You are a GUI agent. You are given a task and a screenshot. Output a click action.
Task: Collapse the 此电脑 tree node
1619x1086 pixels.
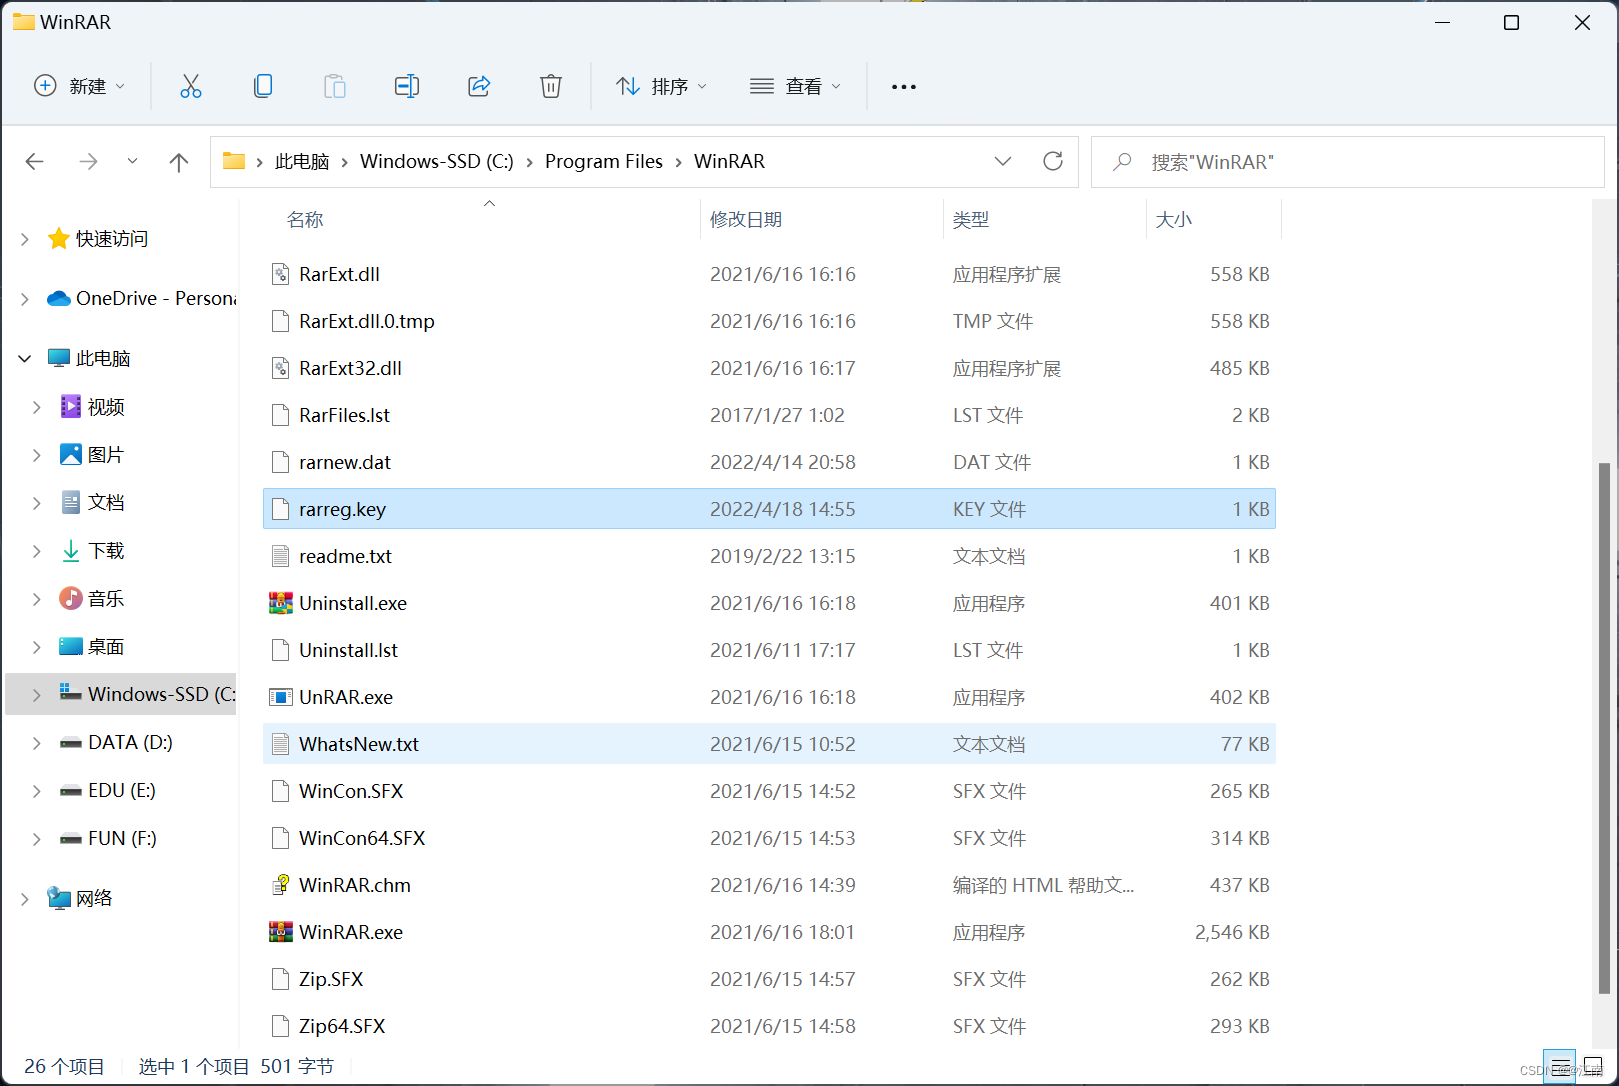[25, 358]
